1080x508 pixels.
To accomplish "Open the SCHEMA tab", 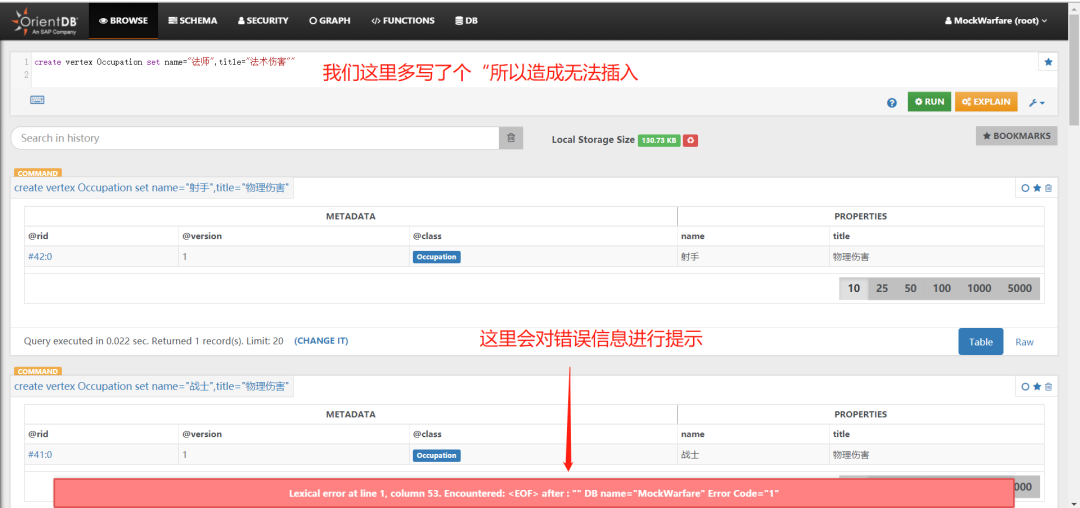I will click(x=192, y=21).
